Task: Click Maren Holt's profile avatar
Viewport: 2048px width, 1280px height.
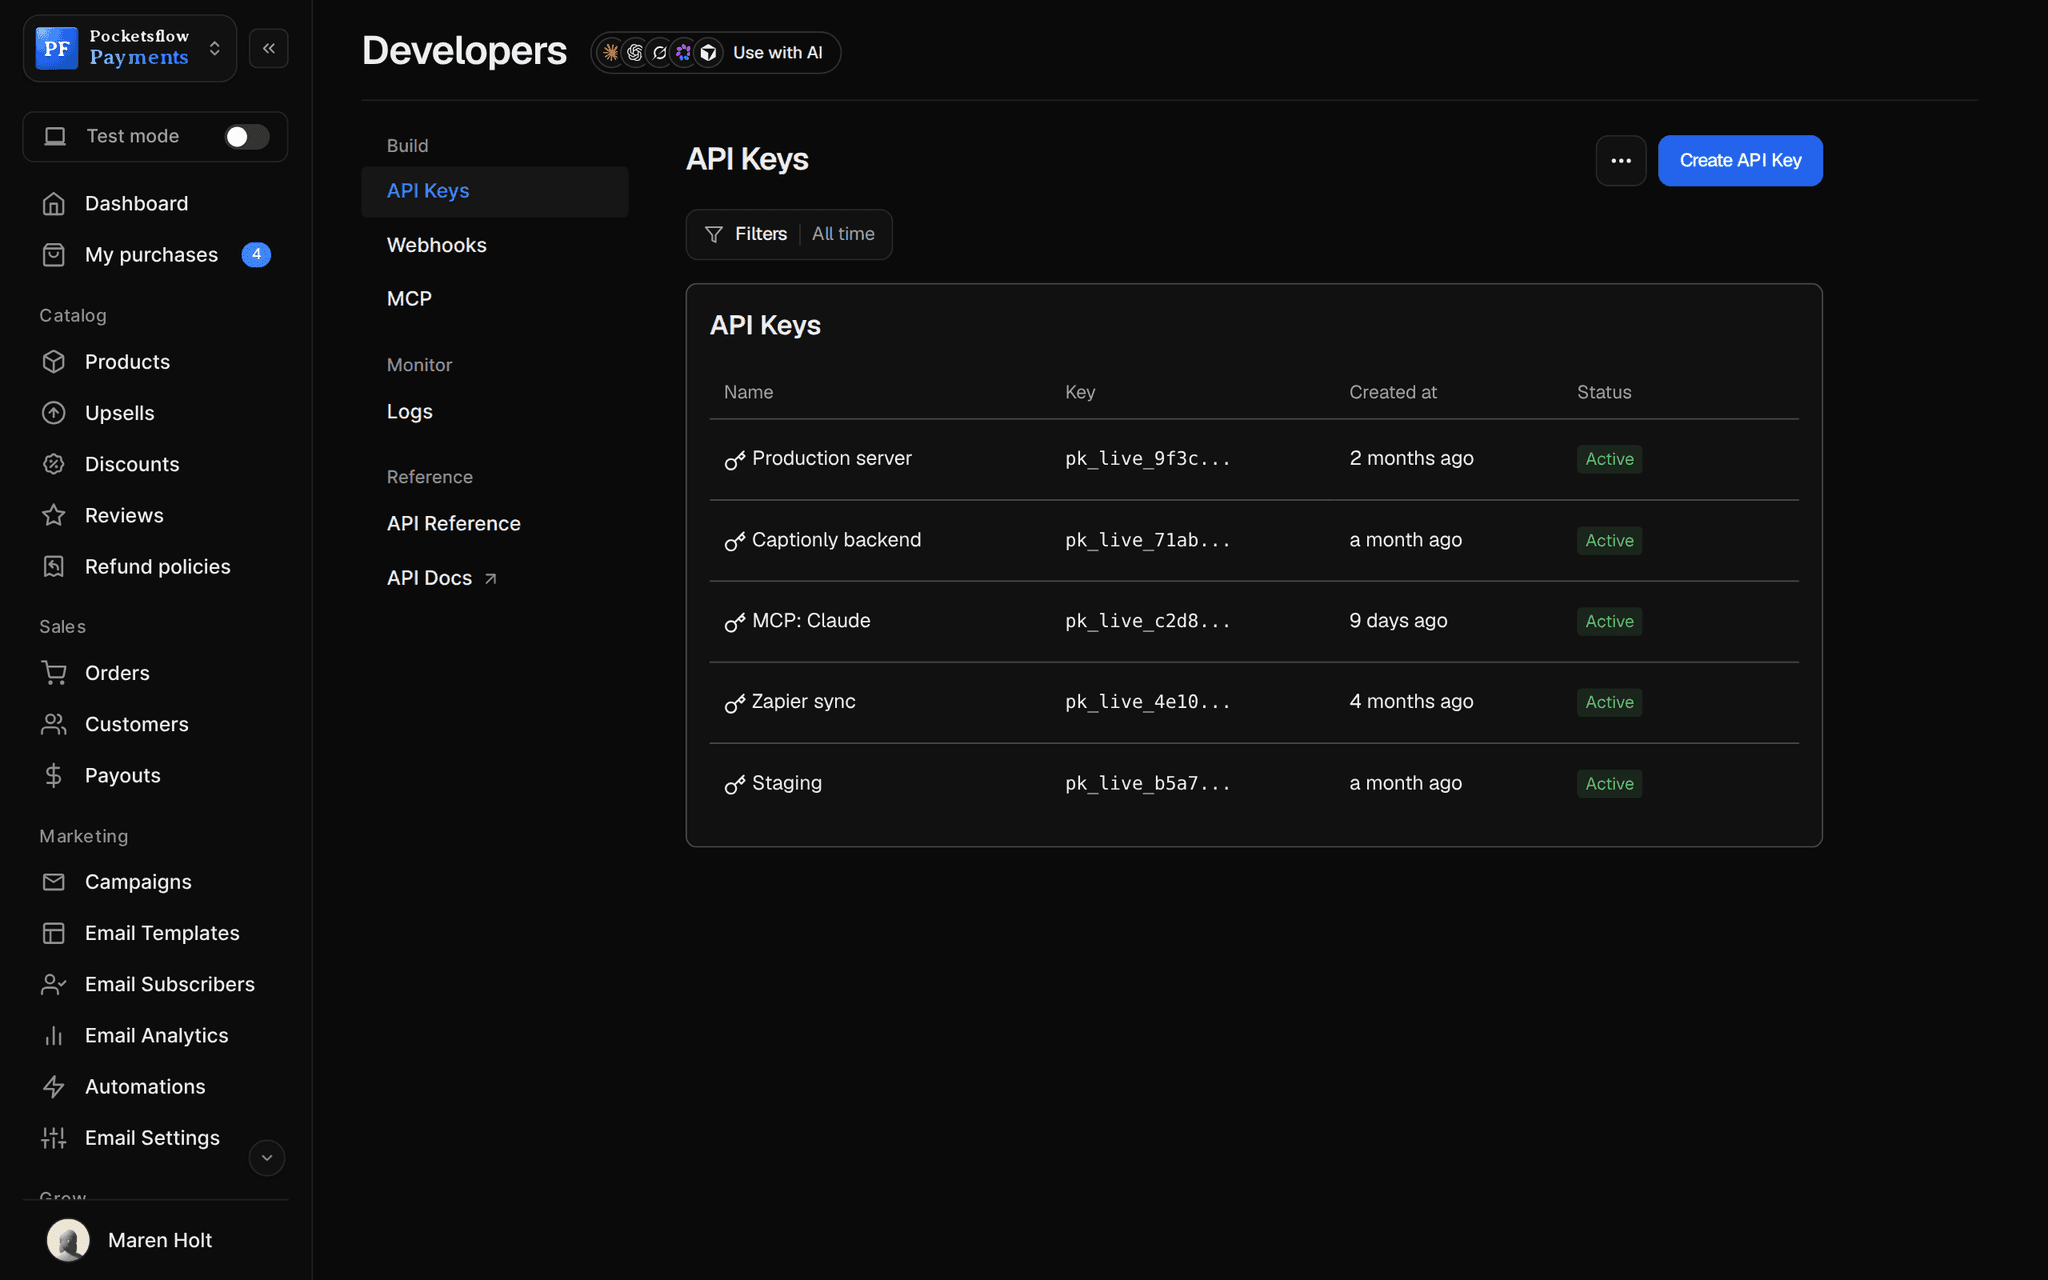Action: pyautogui.click(x=68, y=1240)
